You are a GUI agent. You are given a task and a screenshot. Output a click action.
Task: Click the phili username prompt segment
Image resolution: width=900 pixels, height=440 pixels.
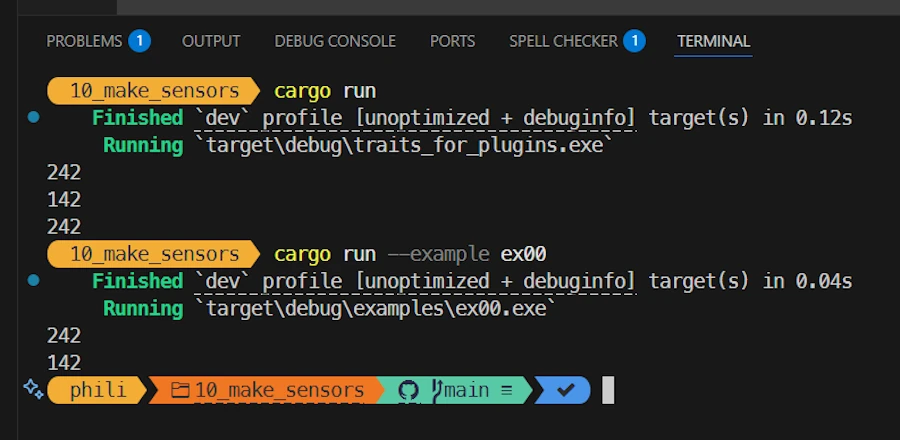tap(98, 390)
